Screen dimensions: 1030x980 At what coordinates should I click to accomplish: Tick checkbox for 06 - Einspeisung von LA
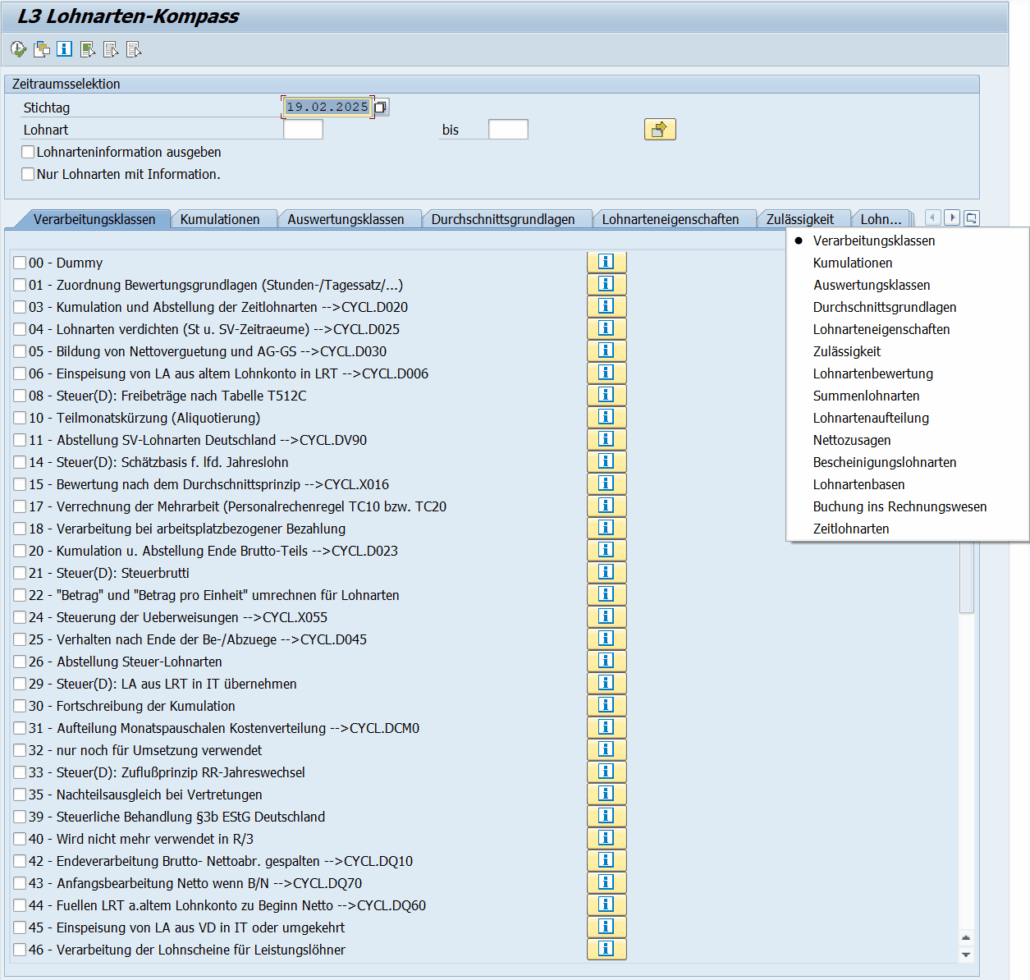pyautogui.click(x=20, y=374)
